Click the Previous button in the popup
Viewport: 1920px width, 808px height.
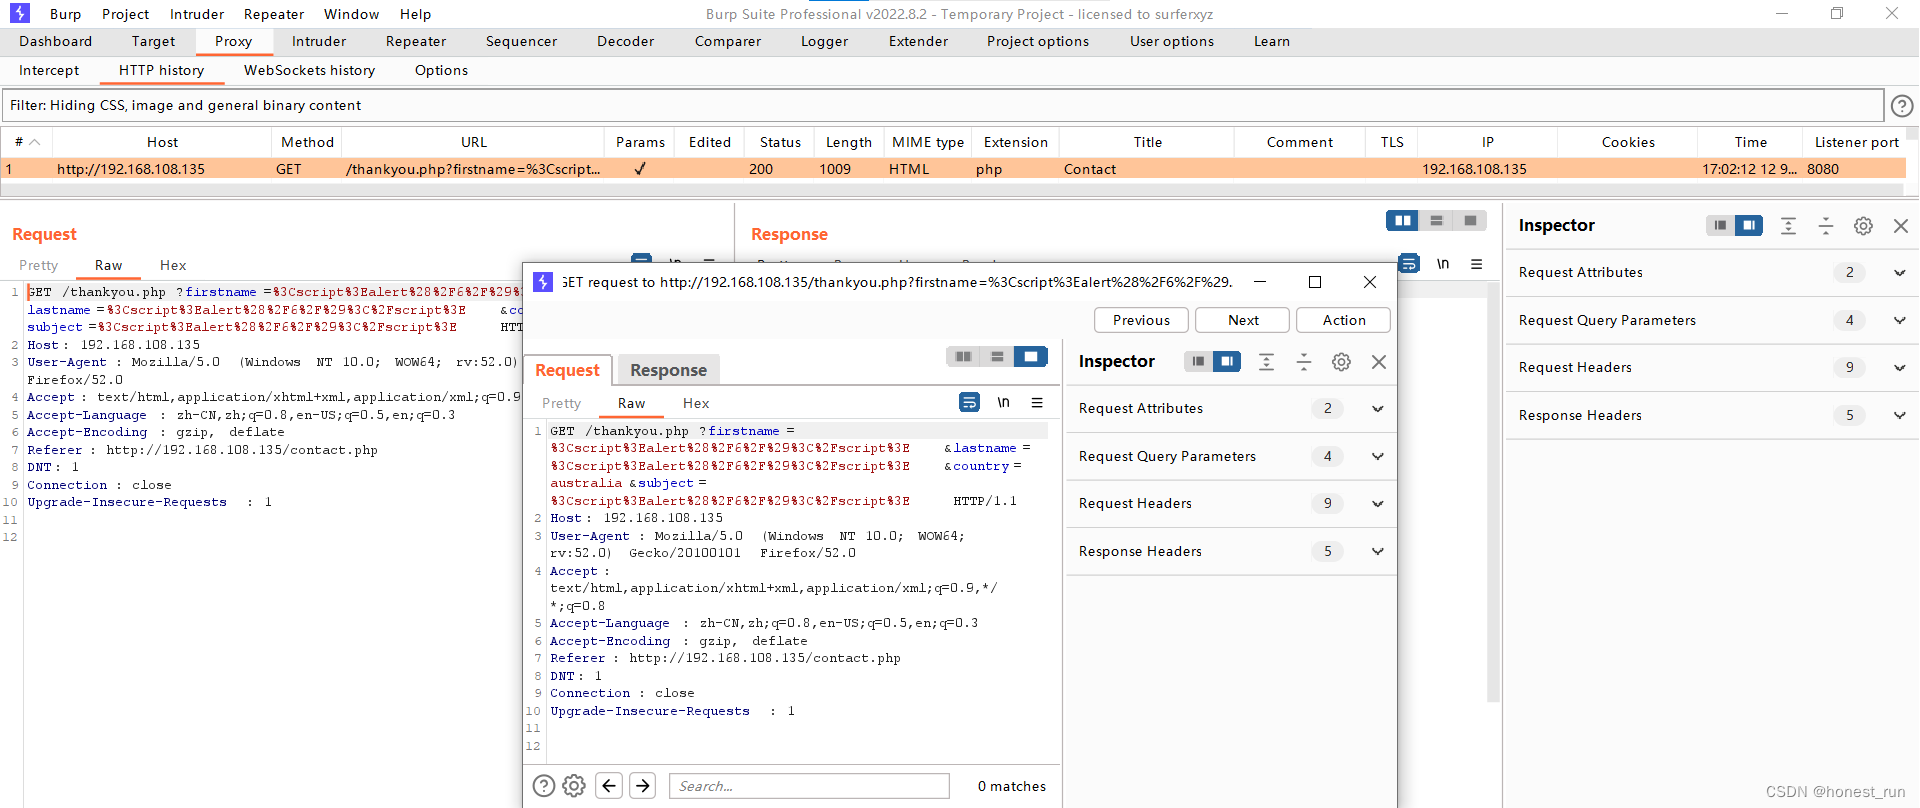[1141, 320]
